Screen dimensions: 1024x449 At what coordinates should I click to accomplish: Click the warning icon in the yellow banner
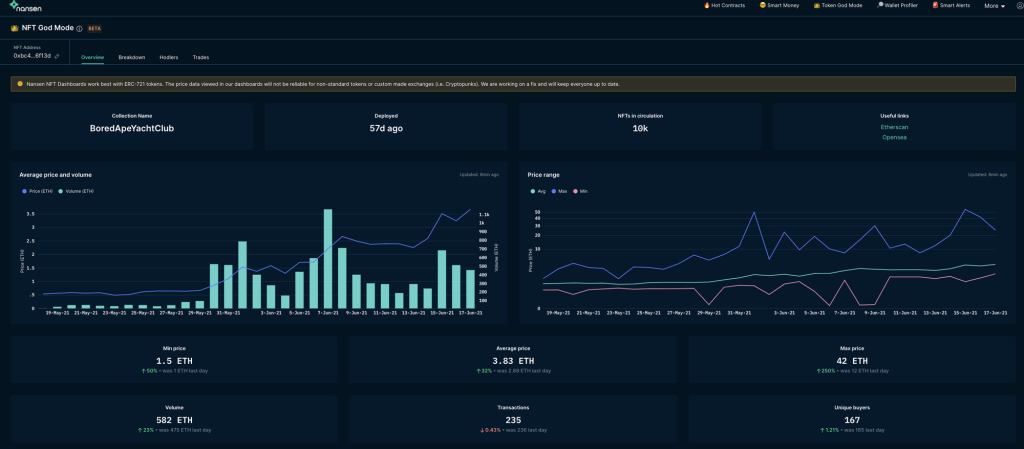pos(20,84)
